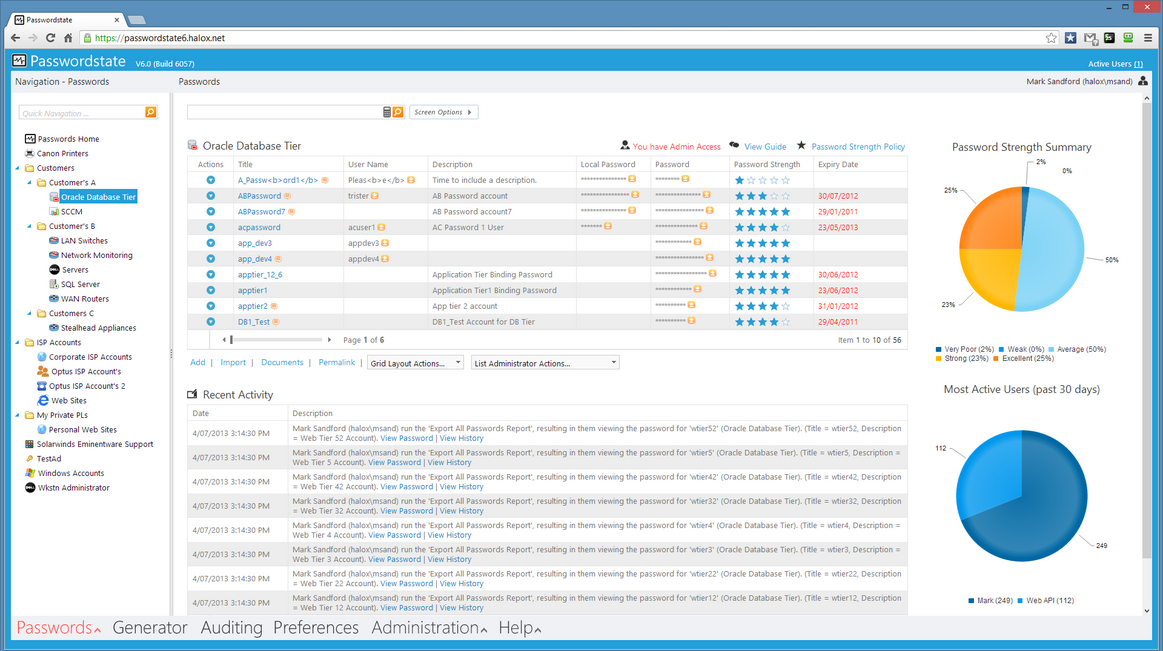Click in the Quick Navigation input field
1163x651 pixels.
tap(82, 113)
